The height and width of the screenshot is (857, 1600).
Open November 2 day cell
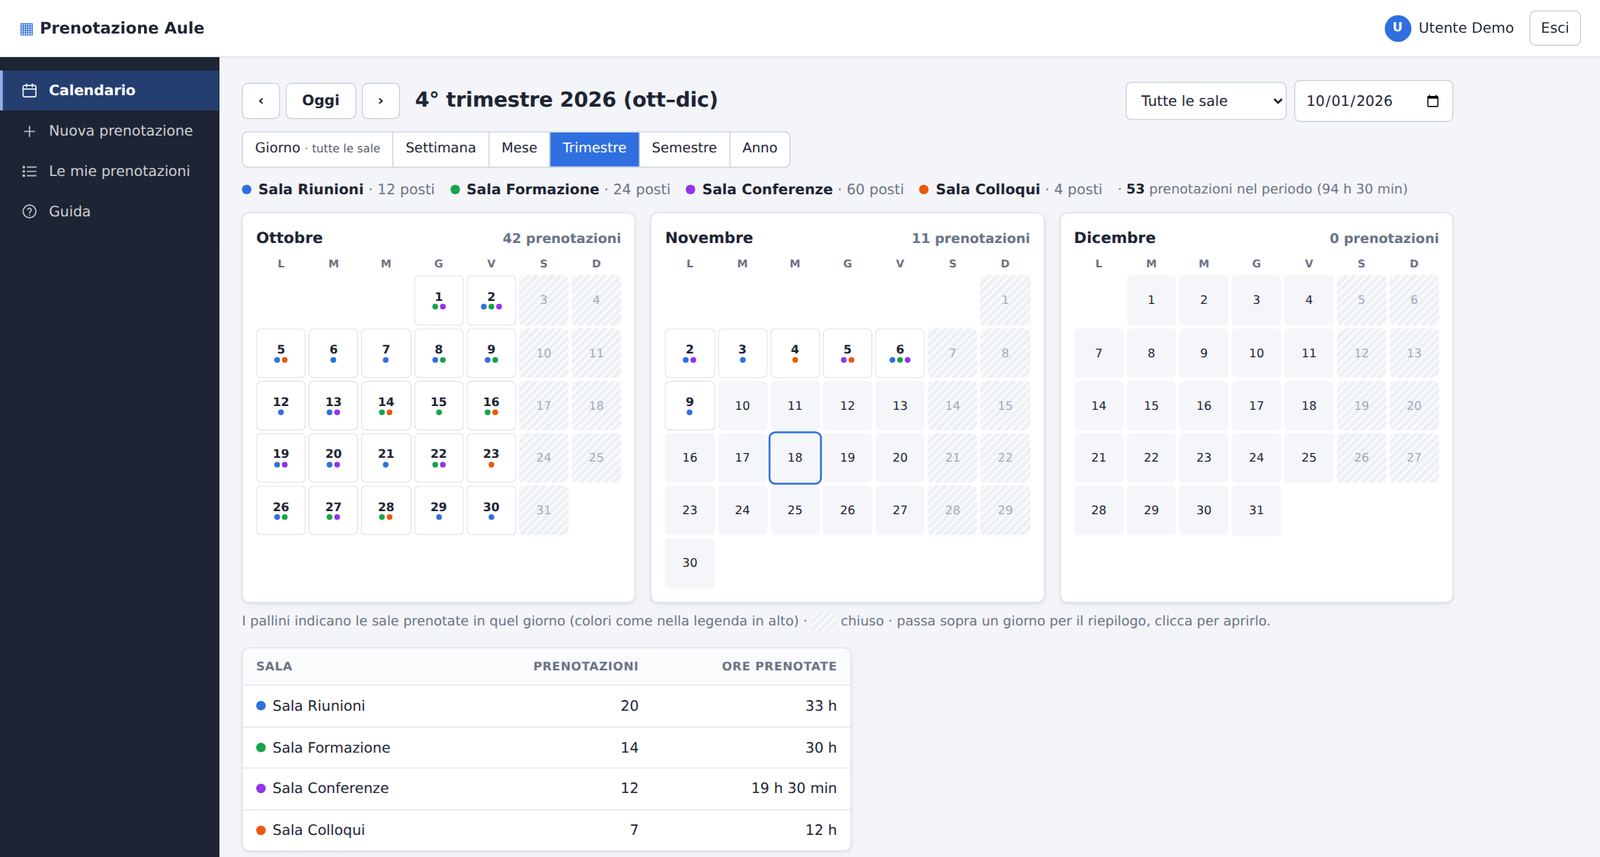690,353
